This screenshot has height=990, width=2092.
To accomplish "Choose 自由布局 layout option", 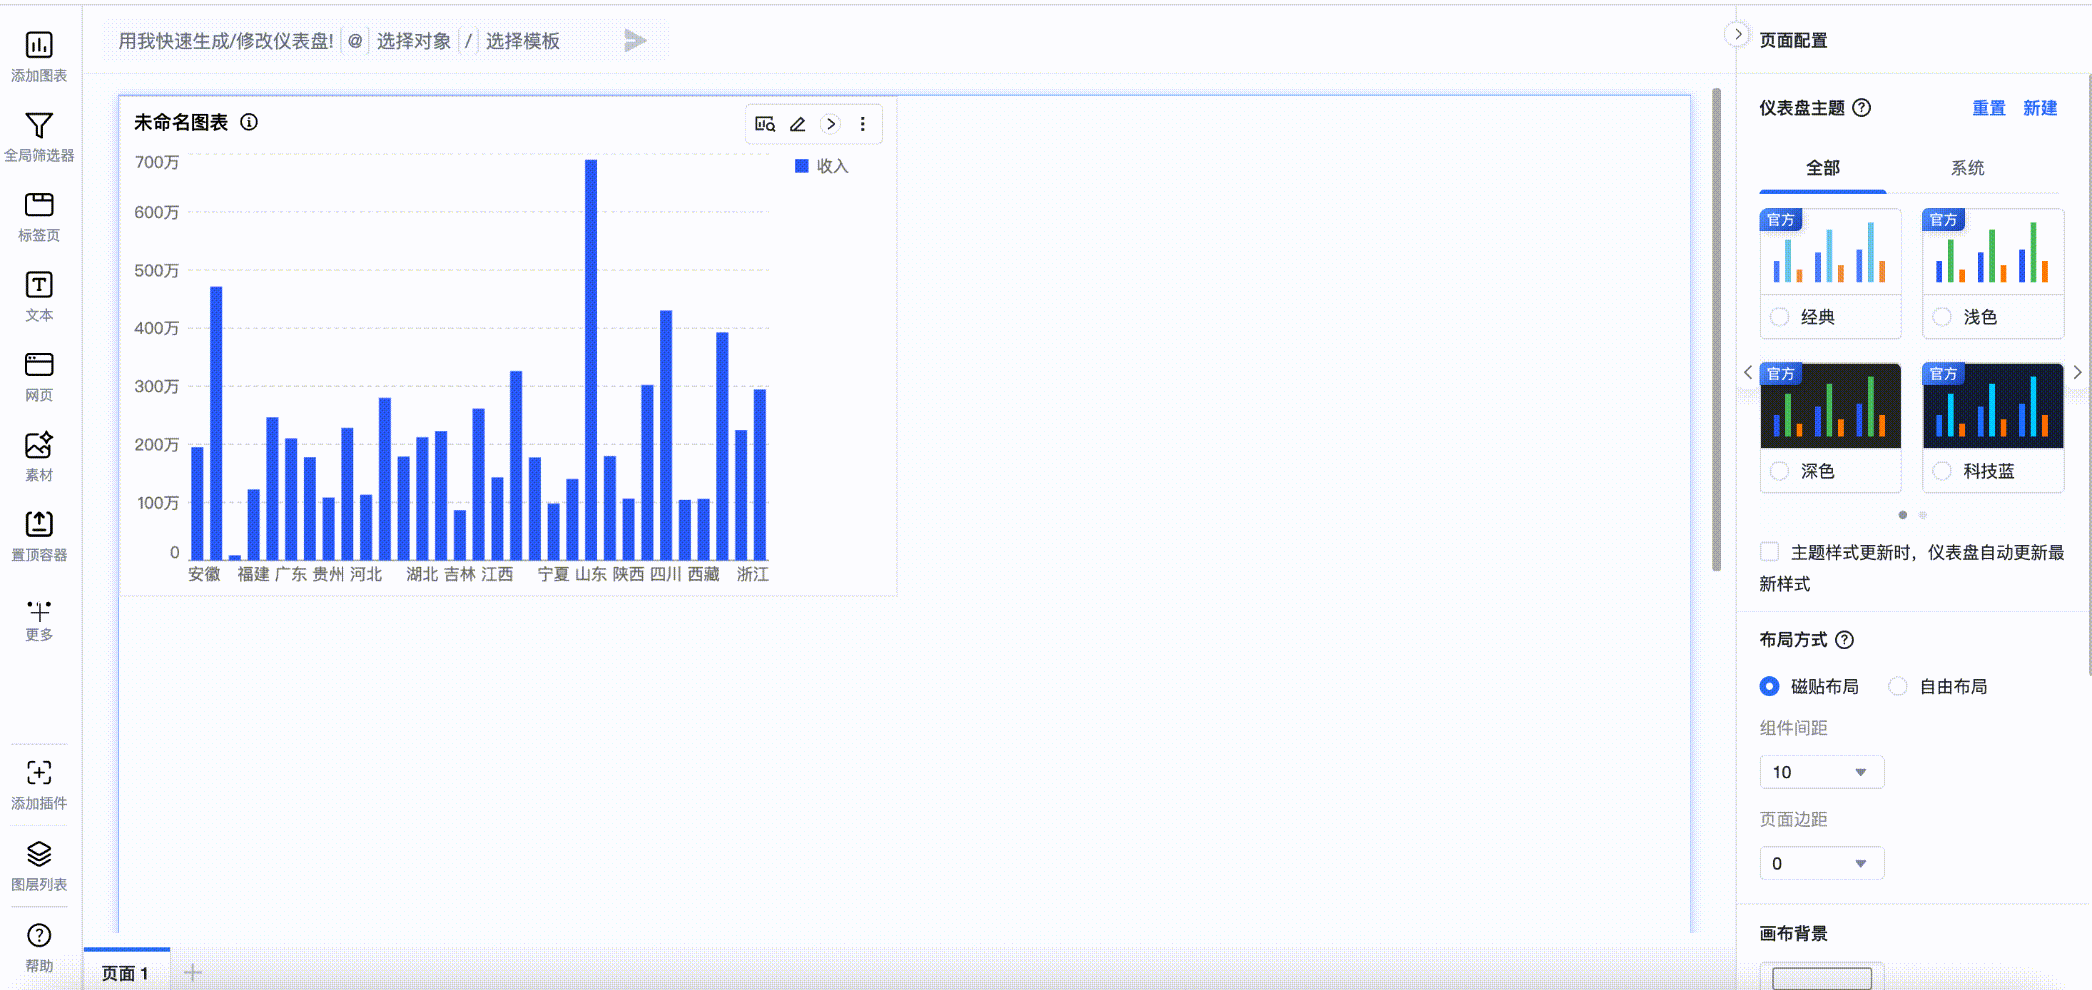I will click(x=1898, y=686).
